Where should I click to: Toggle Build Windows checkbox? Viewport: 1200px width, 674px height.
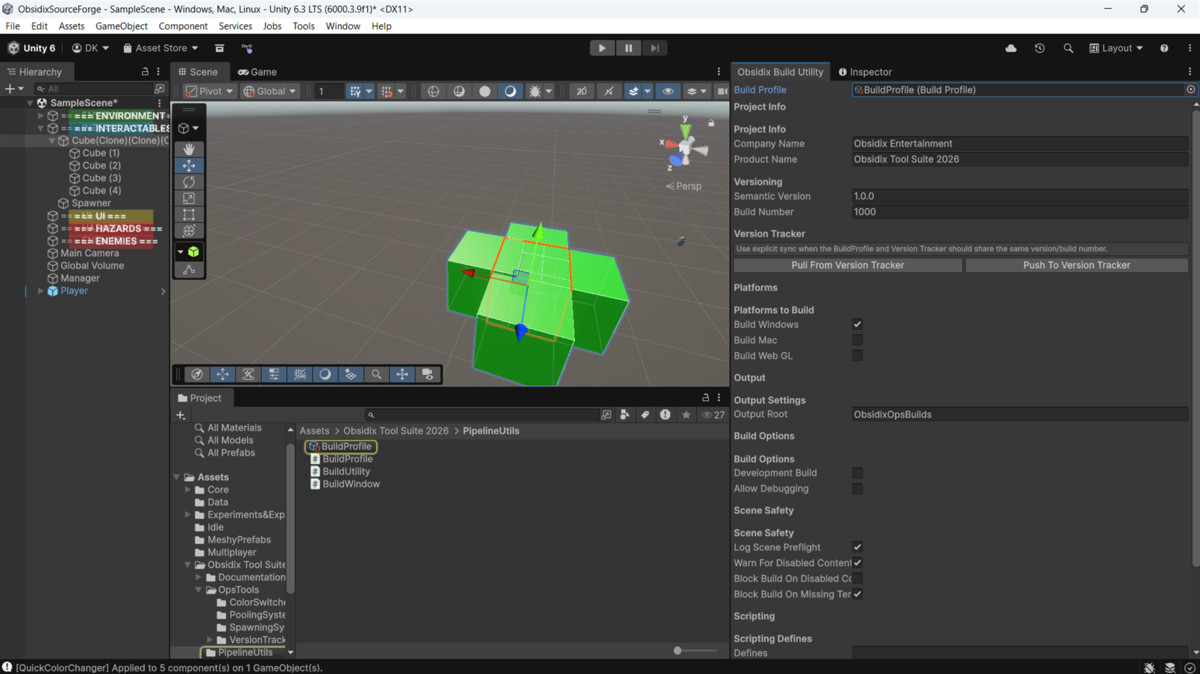click(857, 325)
